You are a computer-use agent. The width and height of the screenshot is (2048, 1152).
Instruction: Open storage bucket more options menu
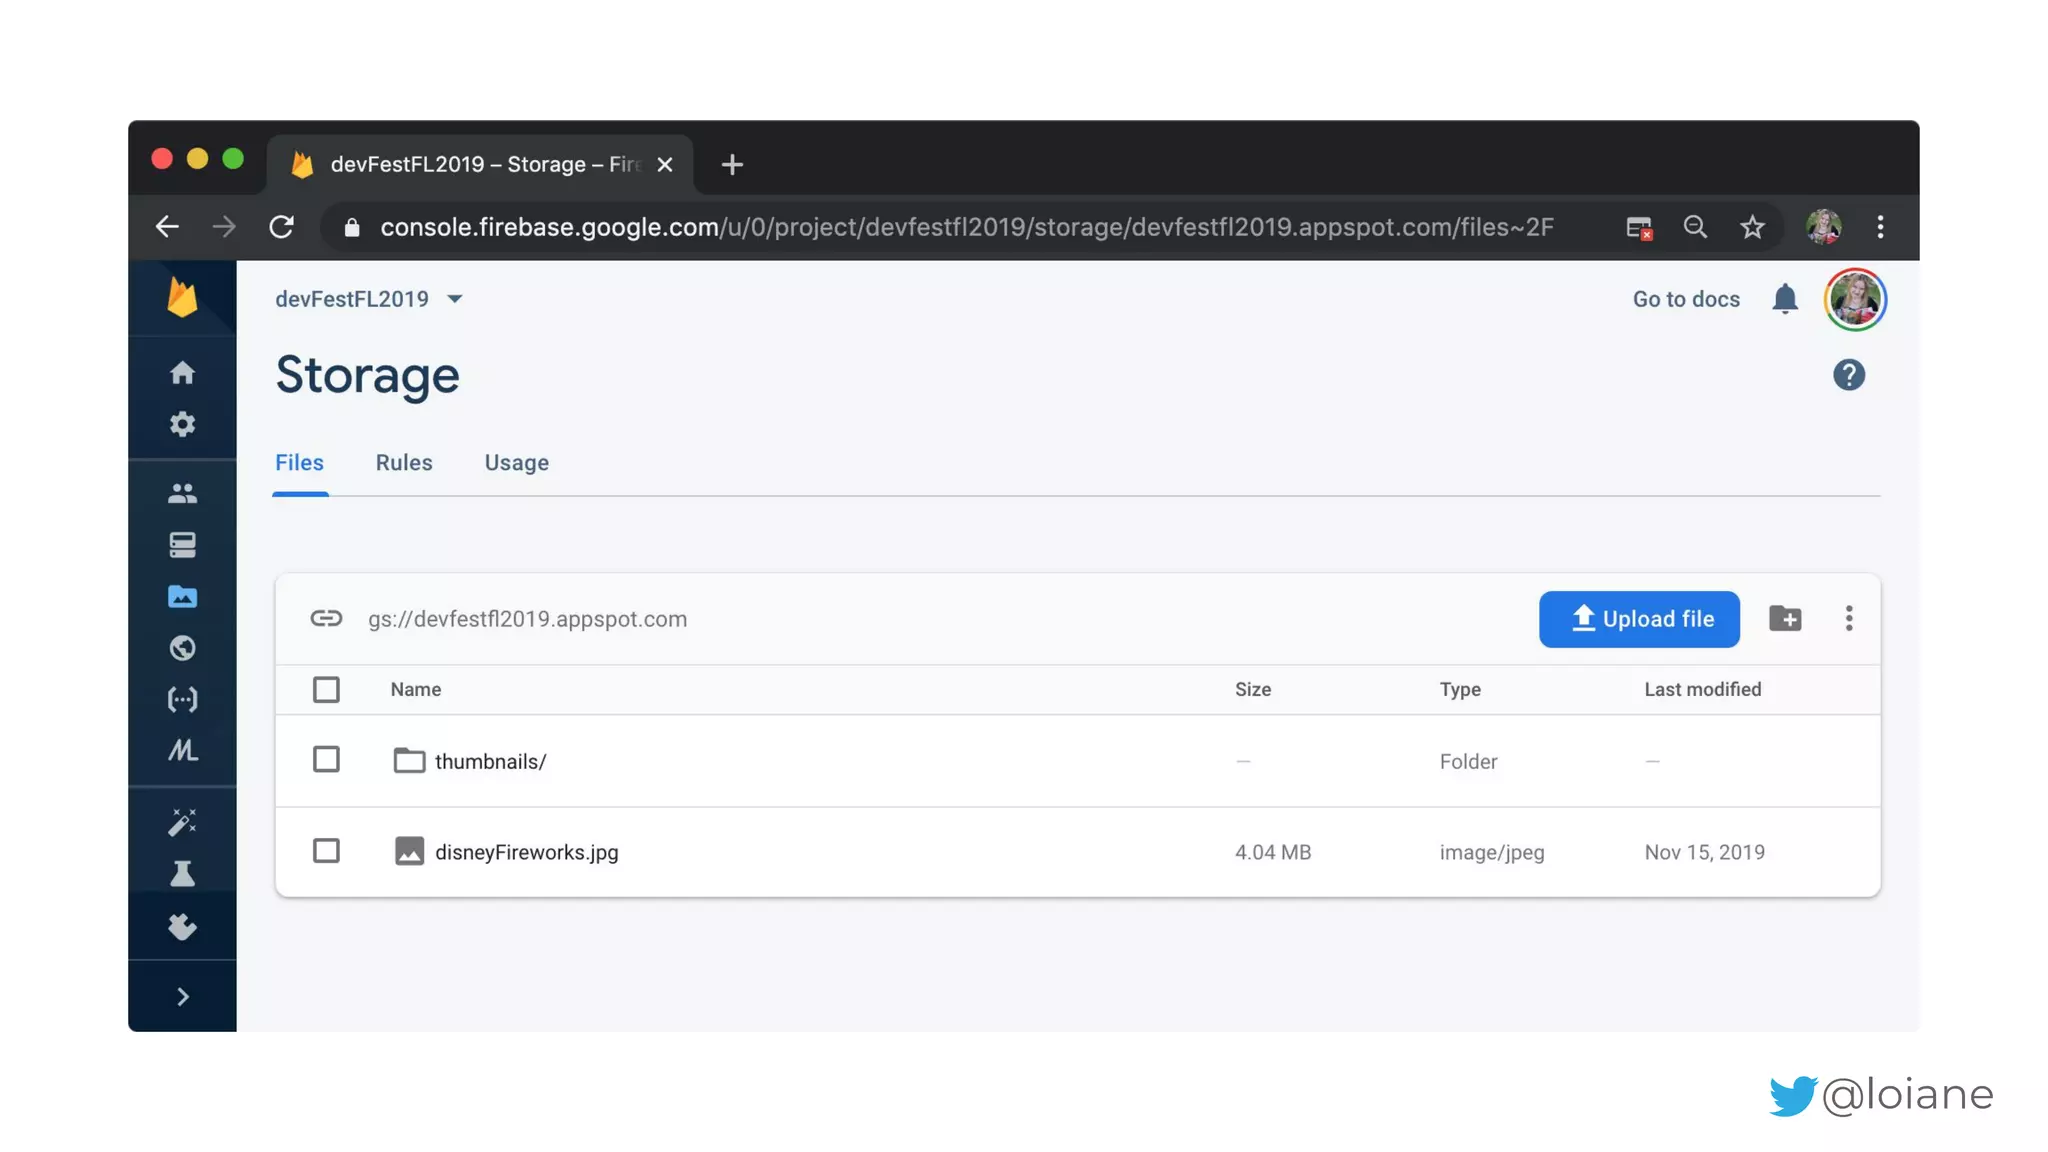click(x=1849, y=619)
